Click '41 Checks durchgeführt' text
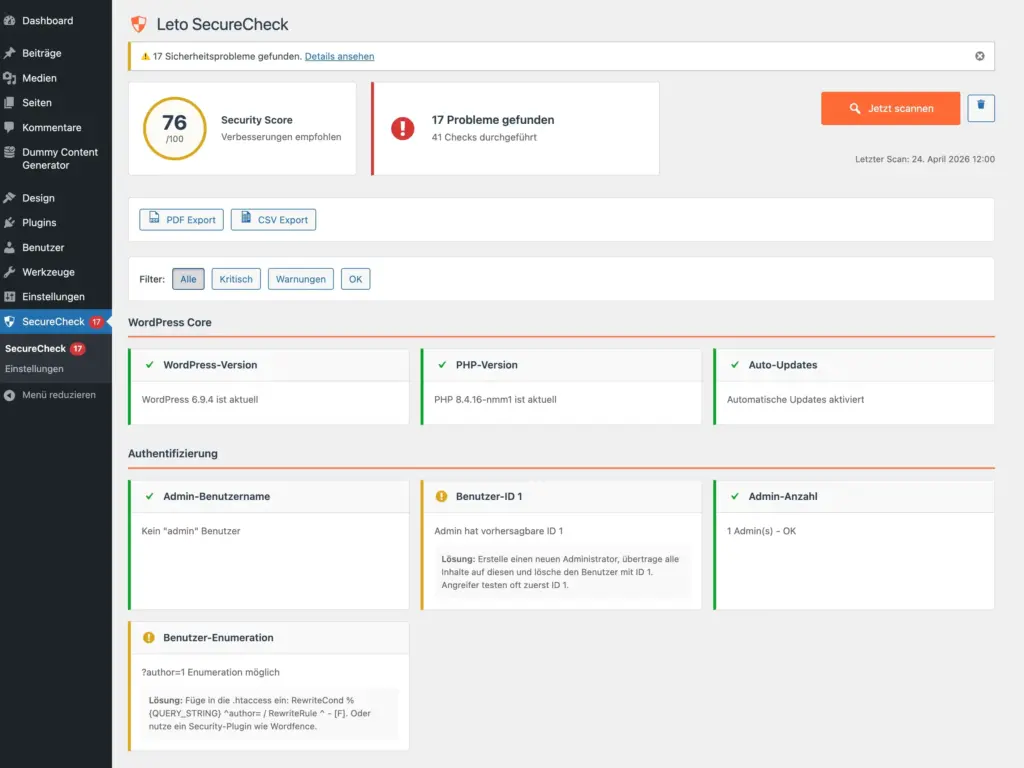Viewport: 1024px width, 768px height. [x=484, y=137]
